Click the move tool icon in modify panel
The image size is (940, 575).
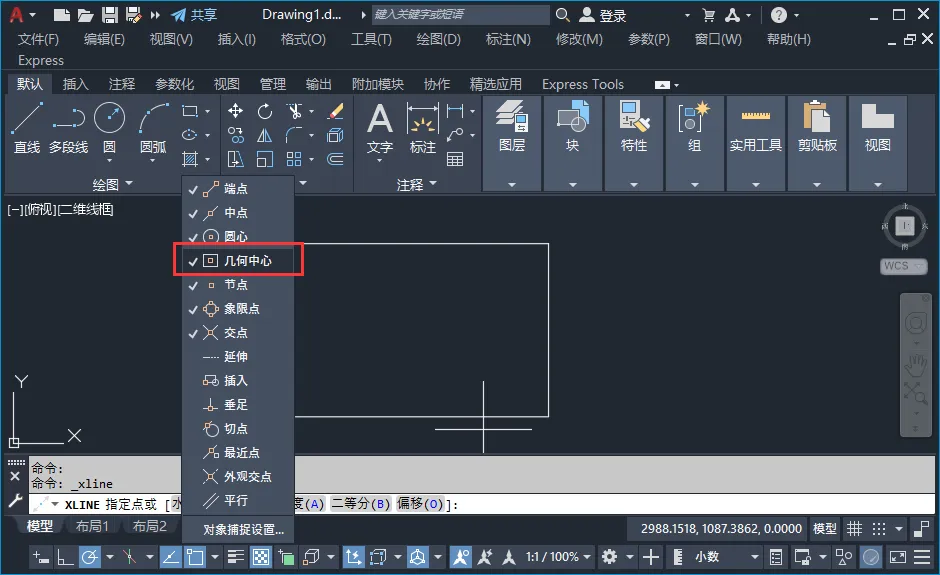[x=235, y=111]
